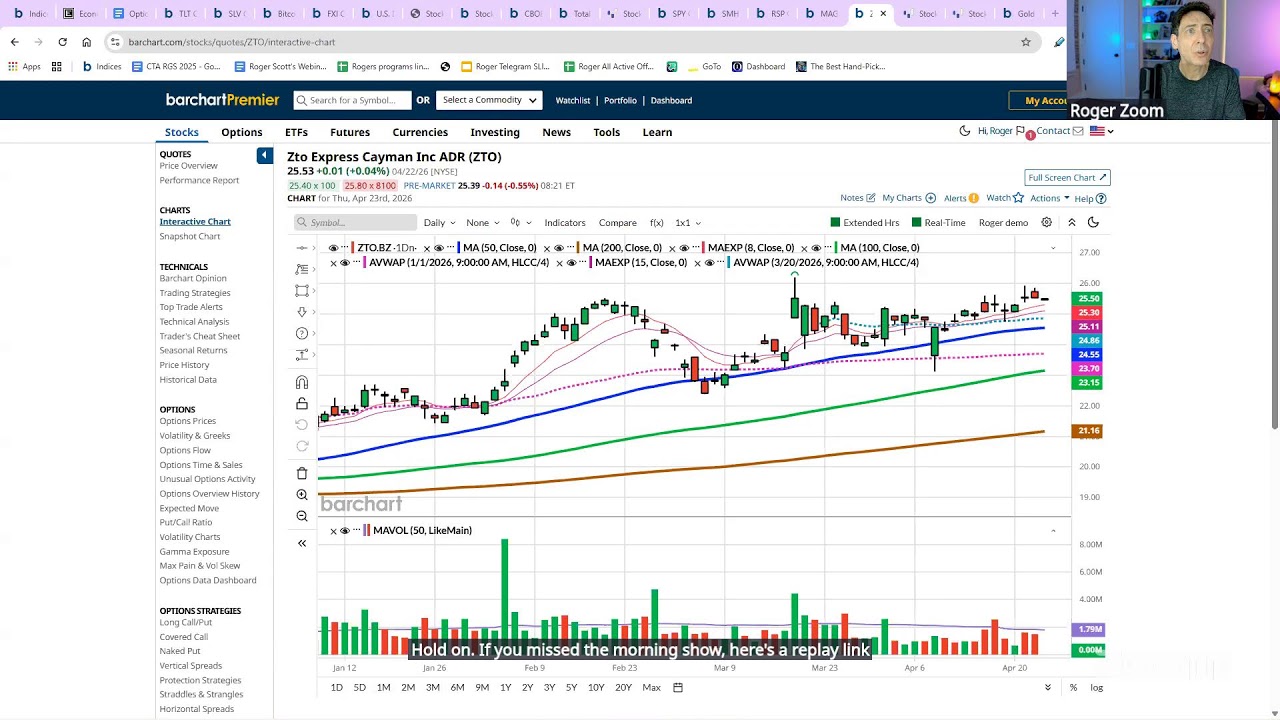The image size is (1280, 720).
Task: Select the 1Y time range
Action: pos(506,687)
